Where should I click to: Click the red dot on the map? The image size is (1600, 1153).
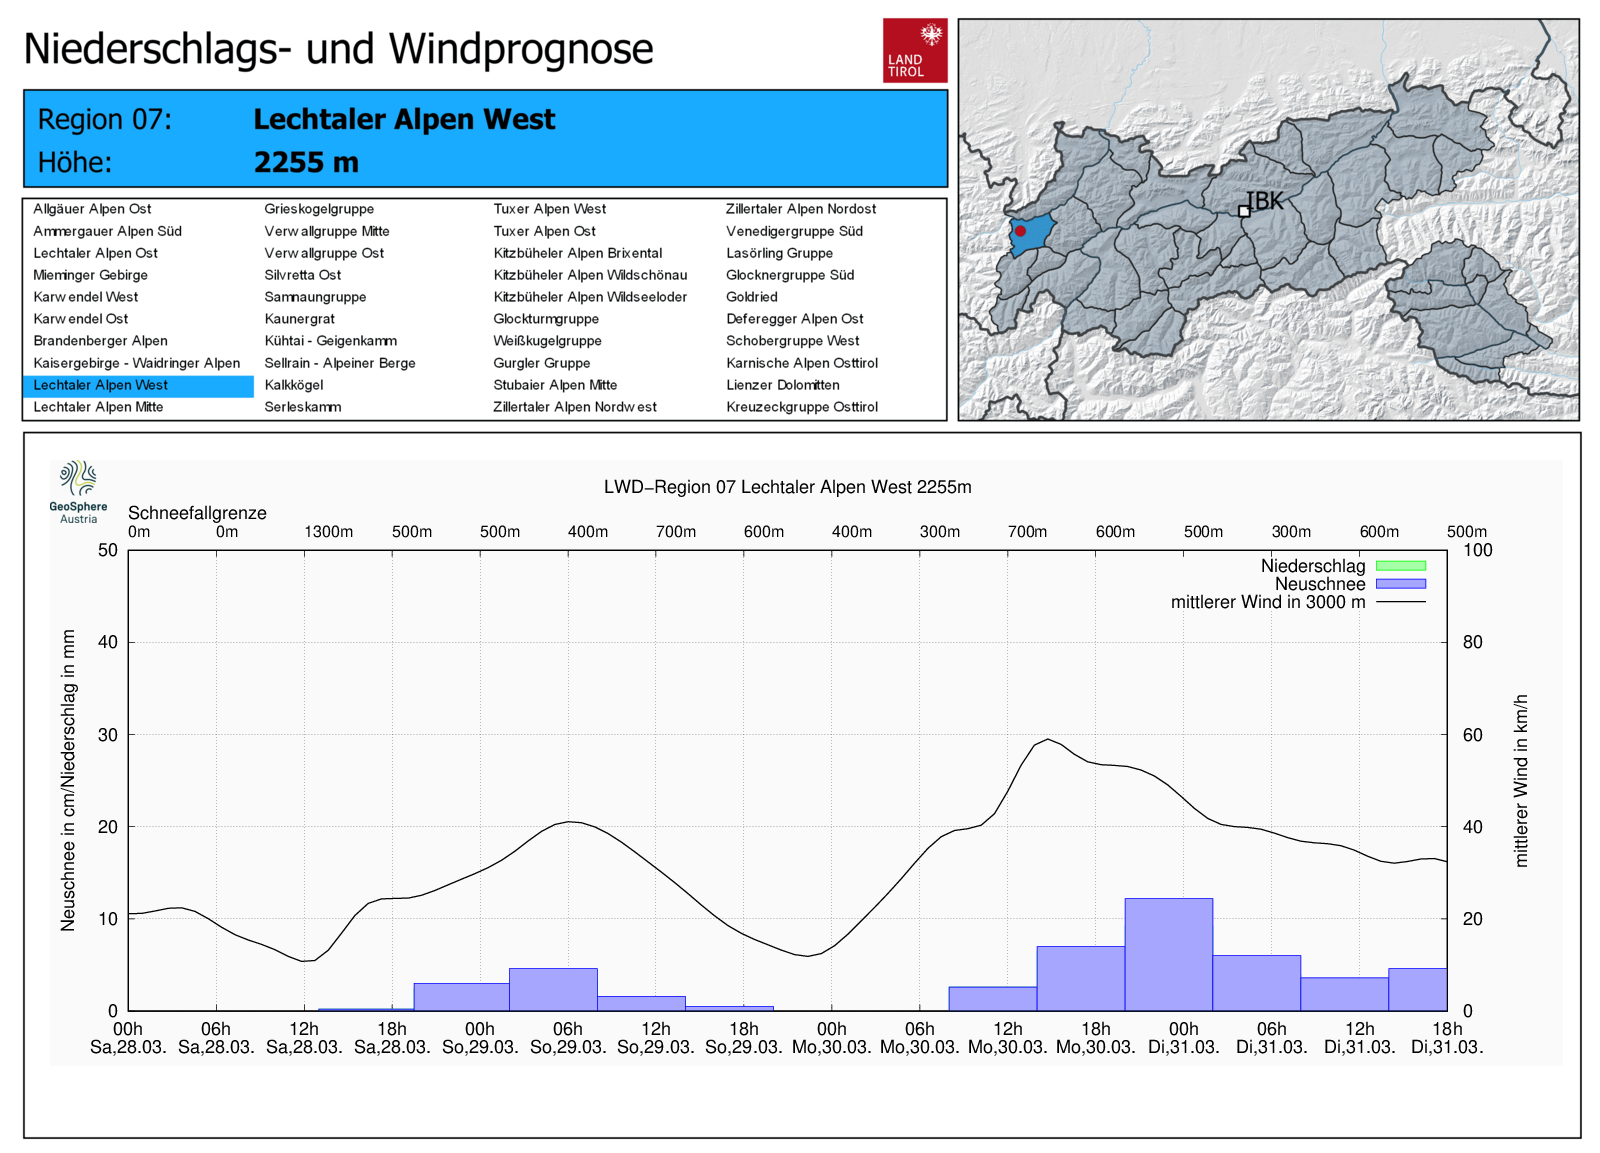(x=1020, y=231)
